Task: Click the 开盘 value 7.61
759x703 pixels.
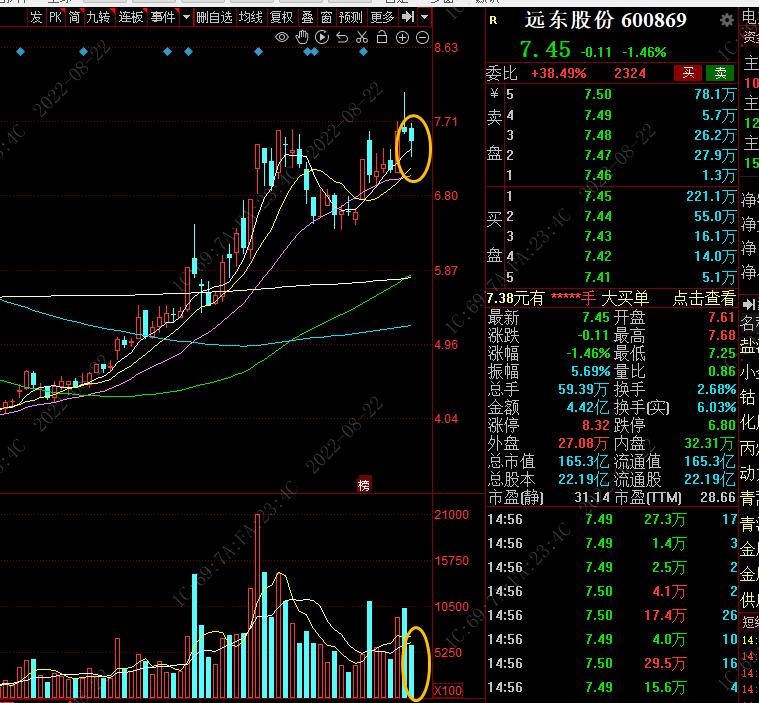Action: [x=722, y=318]
